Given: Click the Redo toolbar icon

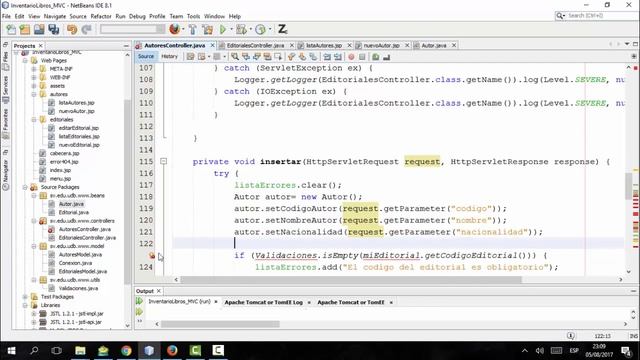Looking at the screenshot, I should (x=87, y=29).
